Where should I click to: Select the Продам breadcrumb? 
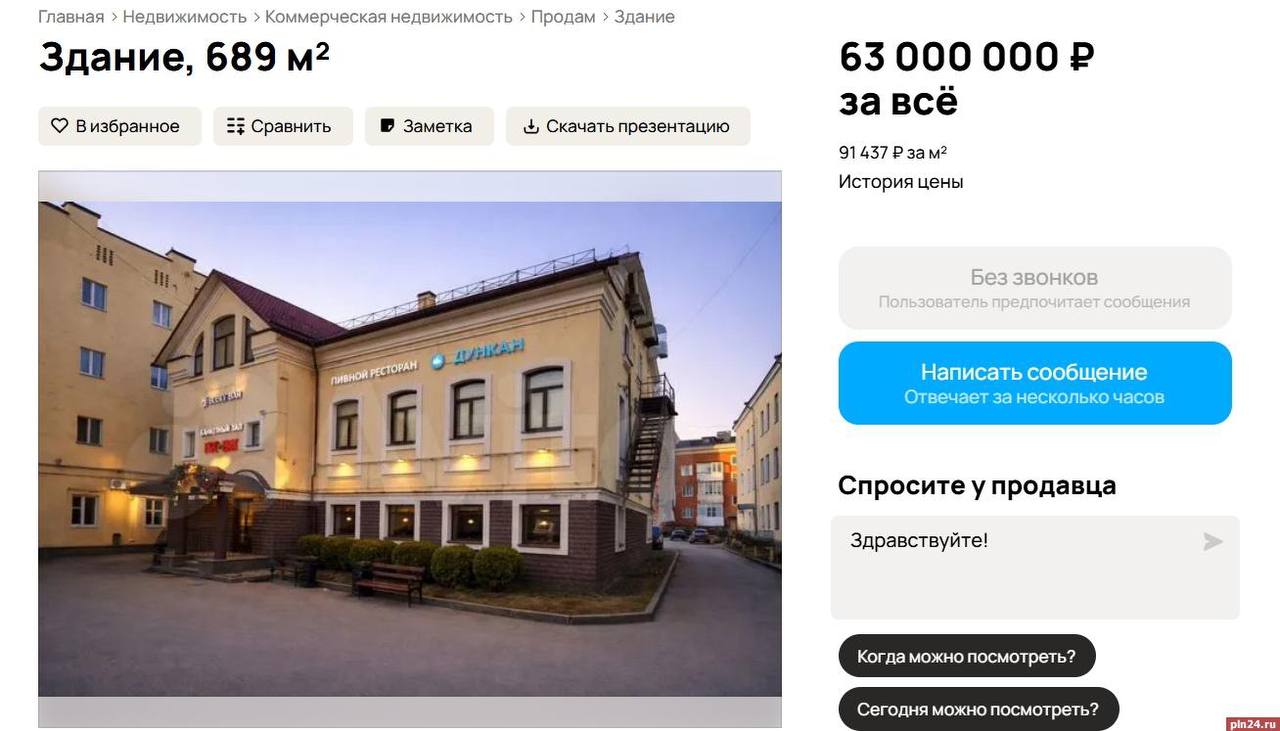coord(563,17)
